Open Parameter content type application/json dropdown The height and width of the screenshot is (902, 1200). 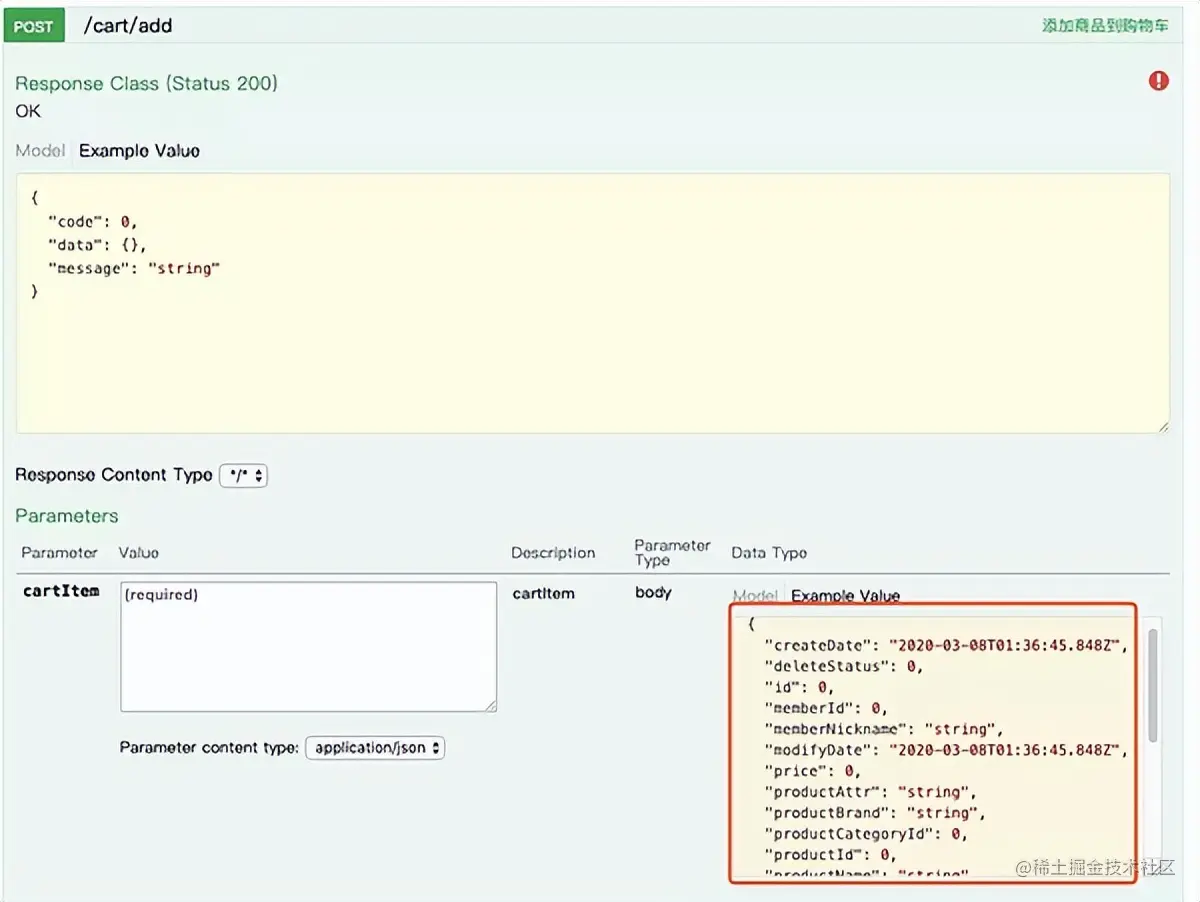(375, 747)
